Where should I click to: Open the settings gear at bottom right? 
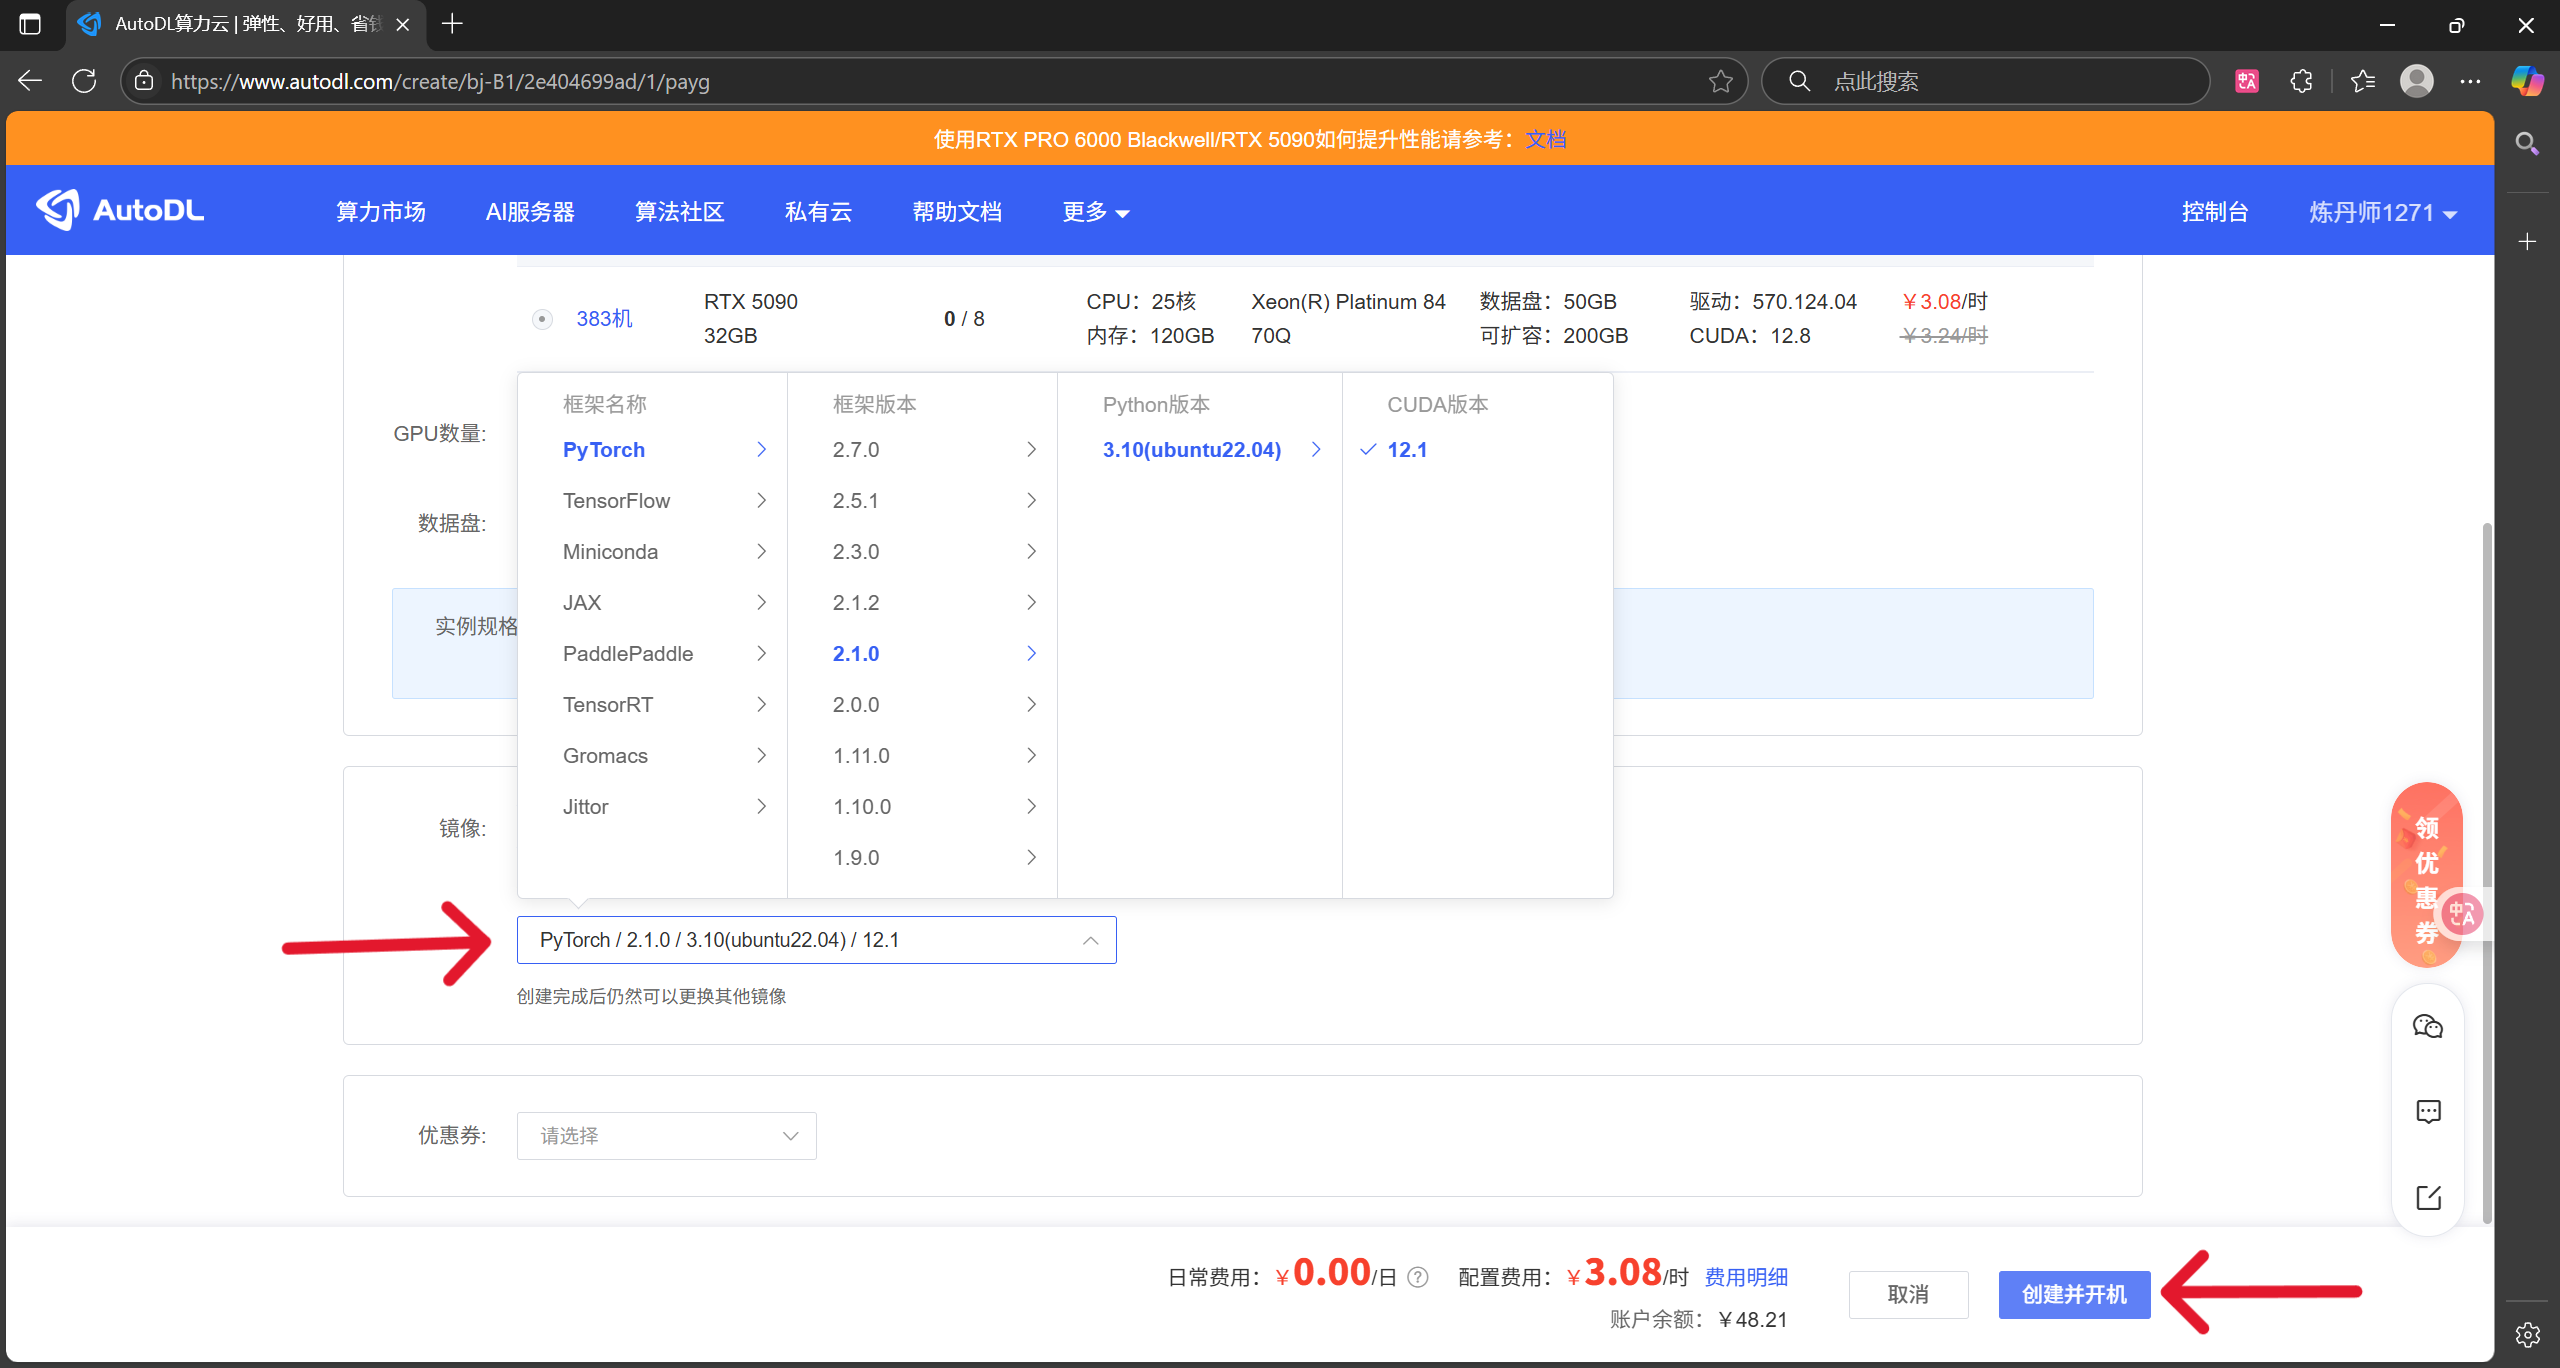pos(2527,1333)
